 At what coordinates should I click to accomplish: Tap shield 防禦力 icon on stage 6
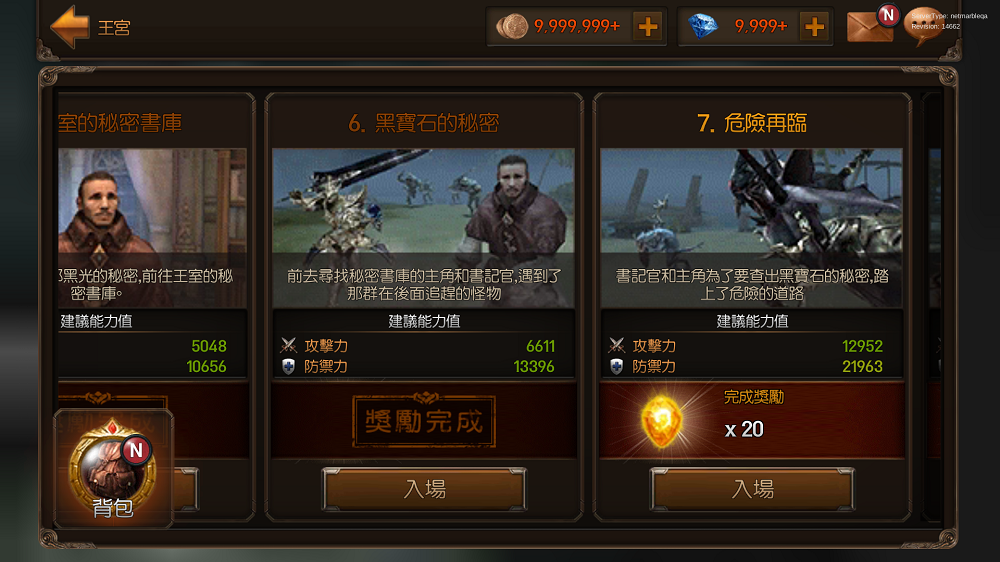click(288, 366)
